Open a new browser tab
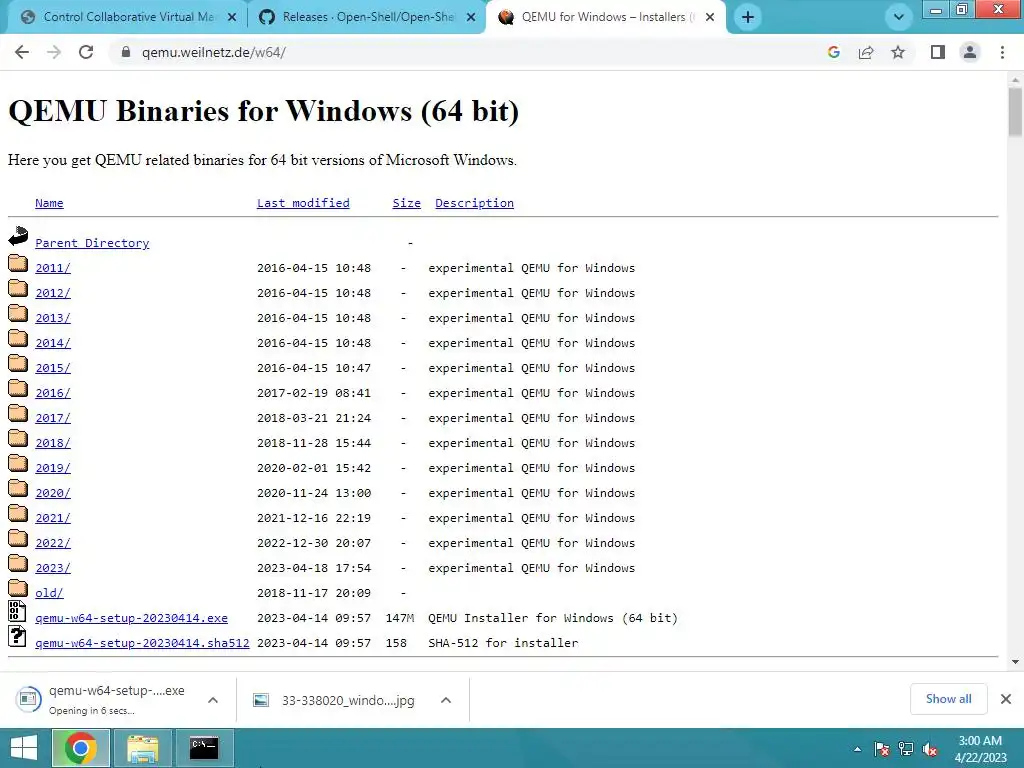1024x768 pixels. tap(748, 17)
